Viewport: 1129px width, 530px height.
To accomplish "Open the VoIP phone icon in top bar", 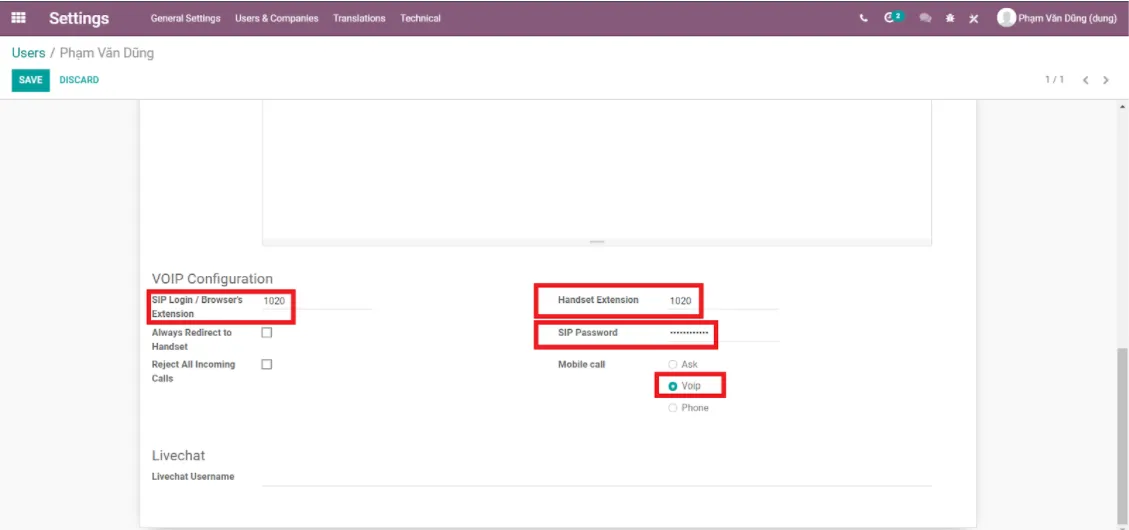I will (x=863, y=19).
